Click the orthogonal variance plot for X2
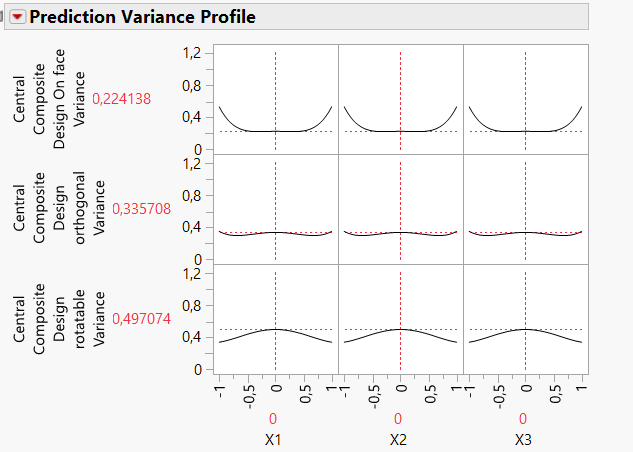Image resolution: width=633 pixels, height=452 pixels. [x=401, y=209]
